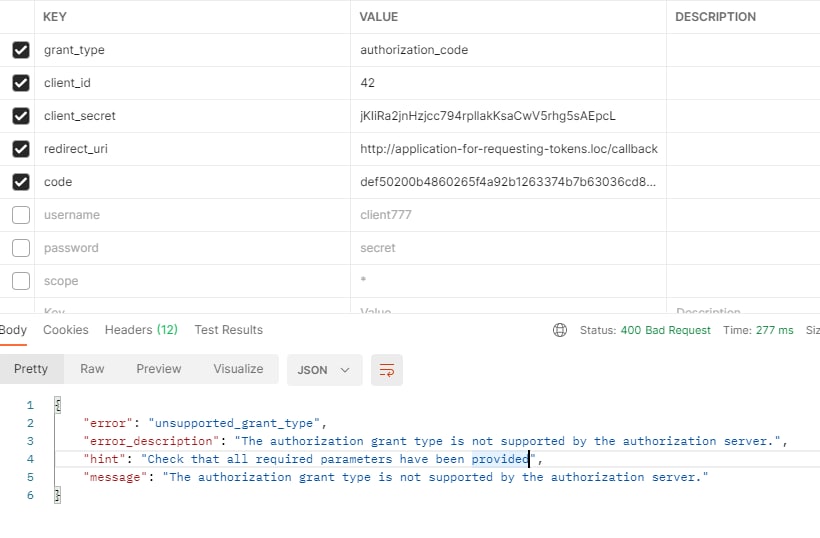Image resolution: width=820 pixels, height=538 pixels.
Task: Click the redirect_uri value field
Action: tap(509, 149)
